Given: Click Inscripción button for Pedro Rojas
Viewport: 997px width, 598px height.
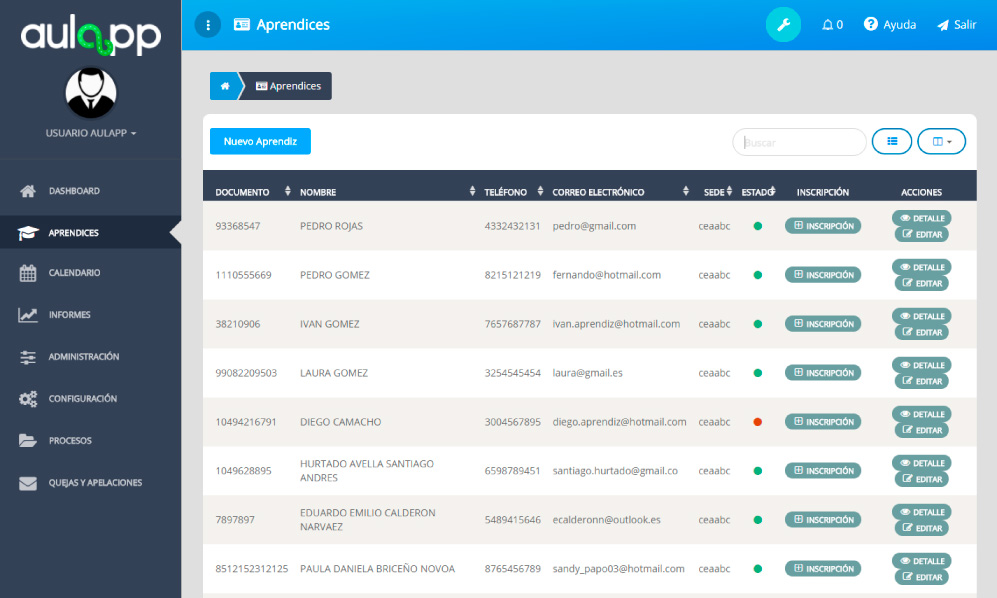Looking at the screenshot, I should pyautogui.click(x=822, y=226).
